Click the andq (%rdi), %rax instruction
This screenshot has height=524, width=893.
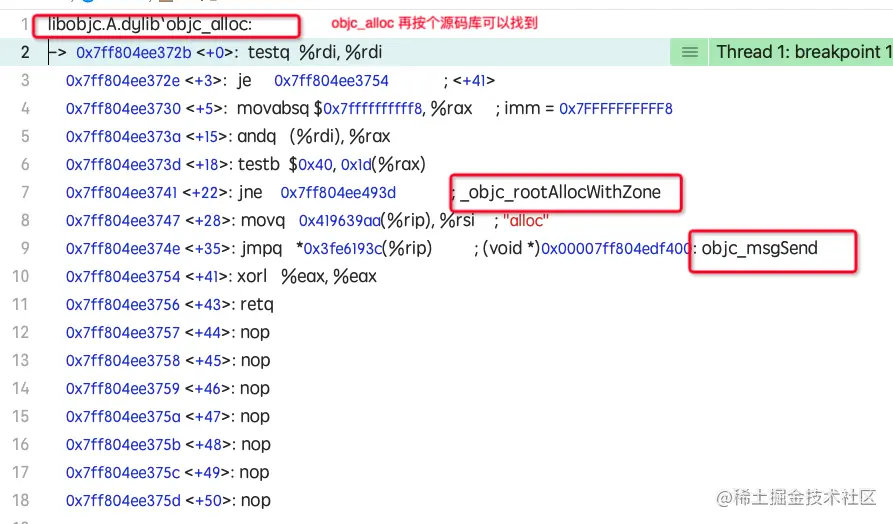click(x=313, y=136)
